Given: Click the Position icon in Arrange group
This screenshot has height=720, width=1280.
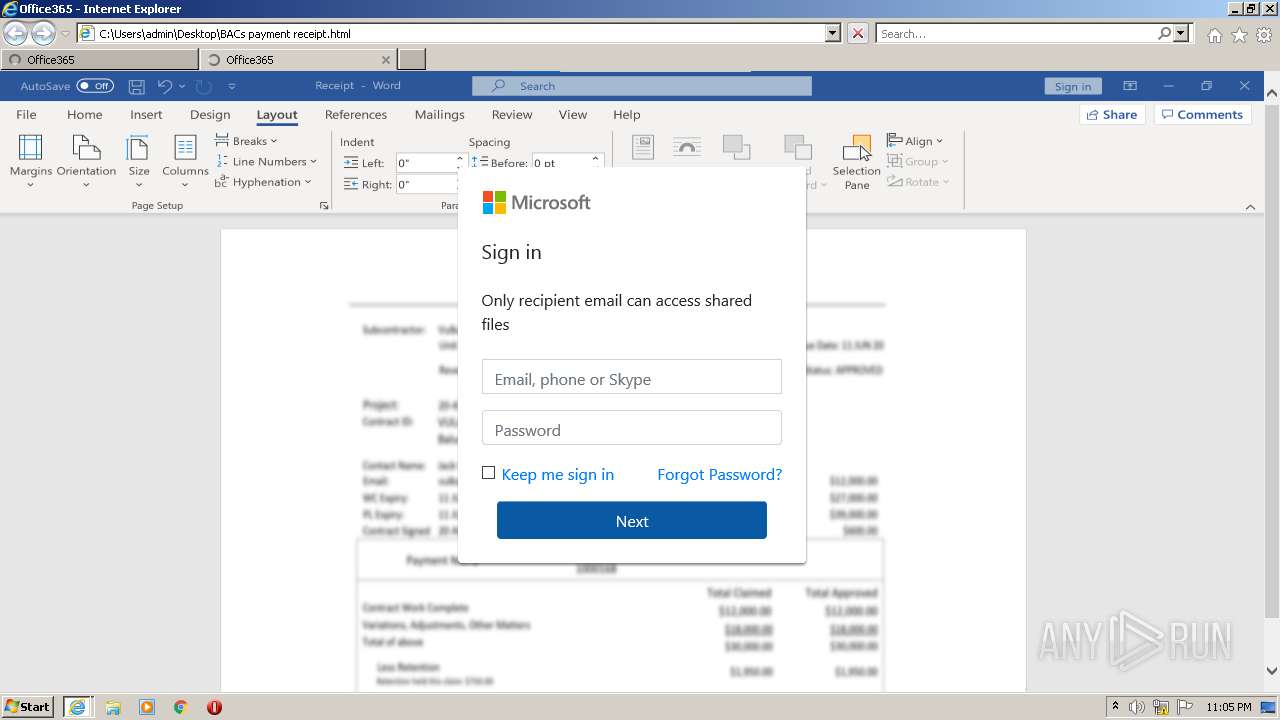Looking at the screenshot, I should [x=643, y=147].
